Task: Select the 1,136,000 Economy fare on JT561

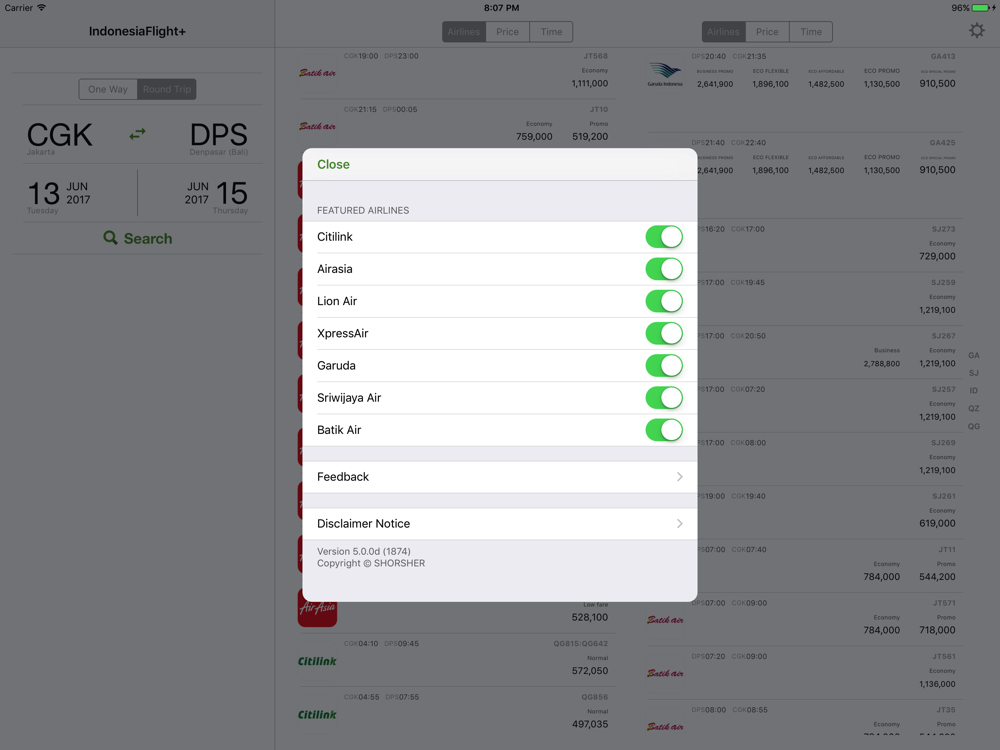Action: (x=938, y=684)
